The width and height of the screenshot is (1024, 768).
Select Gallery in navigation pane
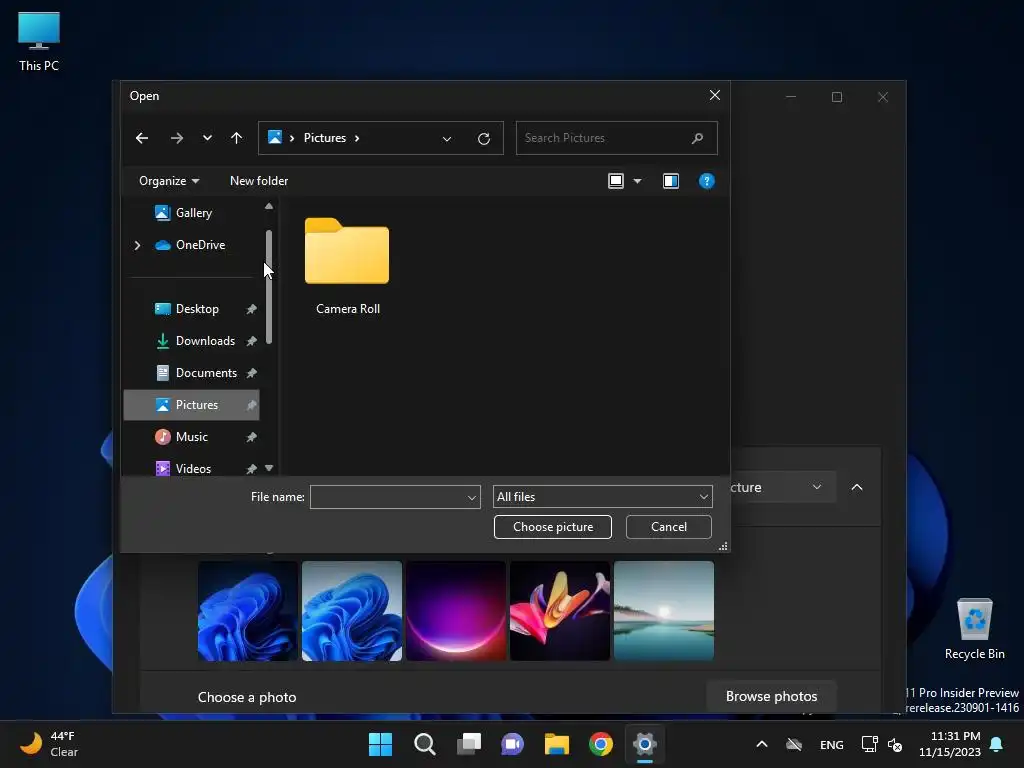[x=193, y=213]
